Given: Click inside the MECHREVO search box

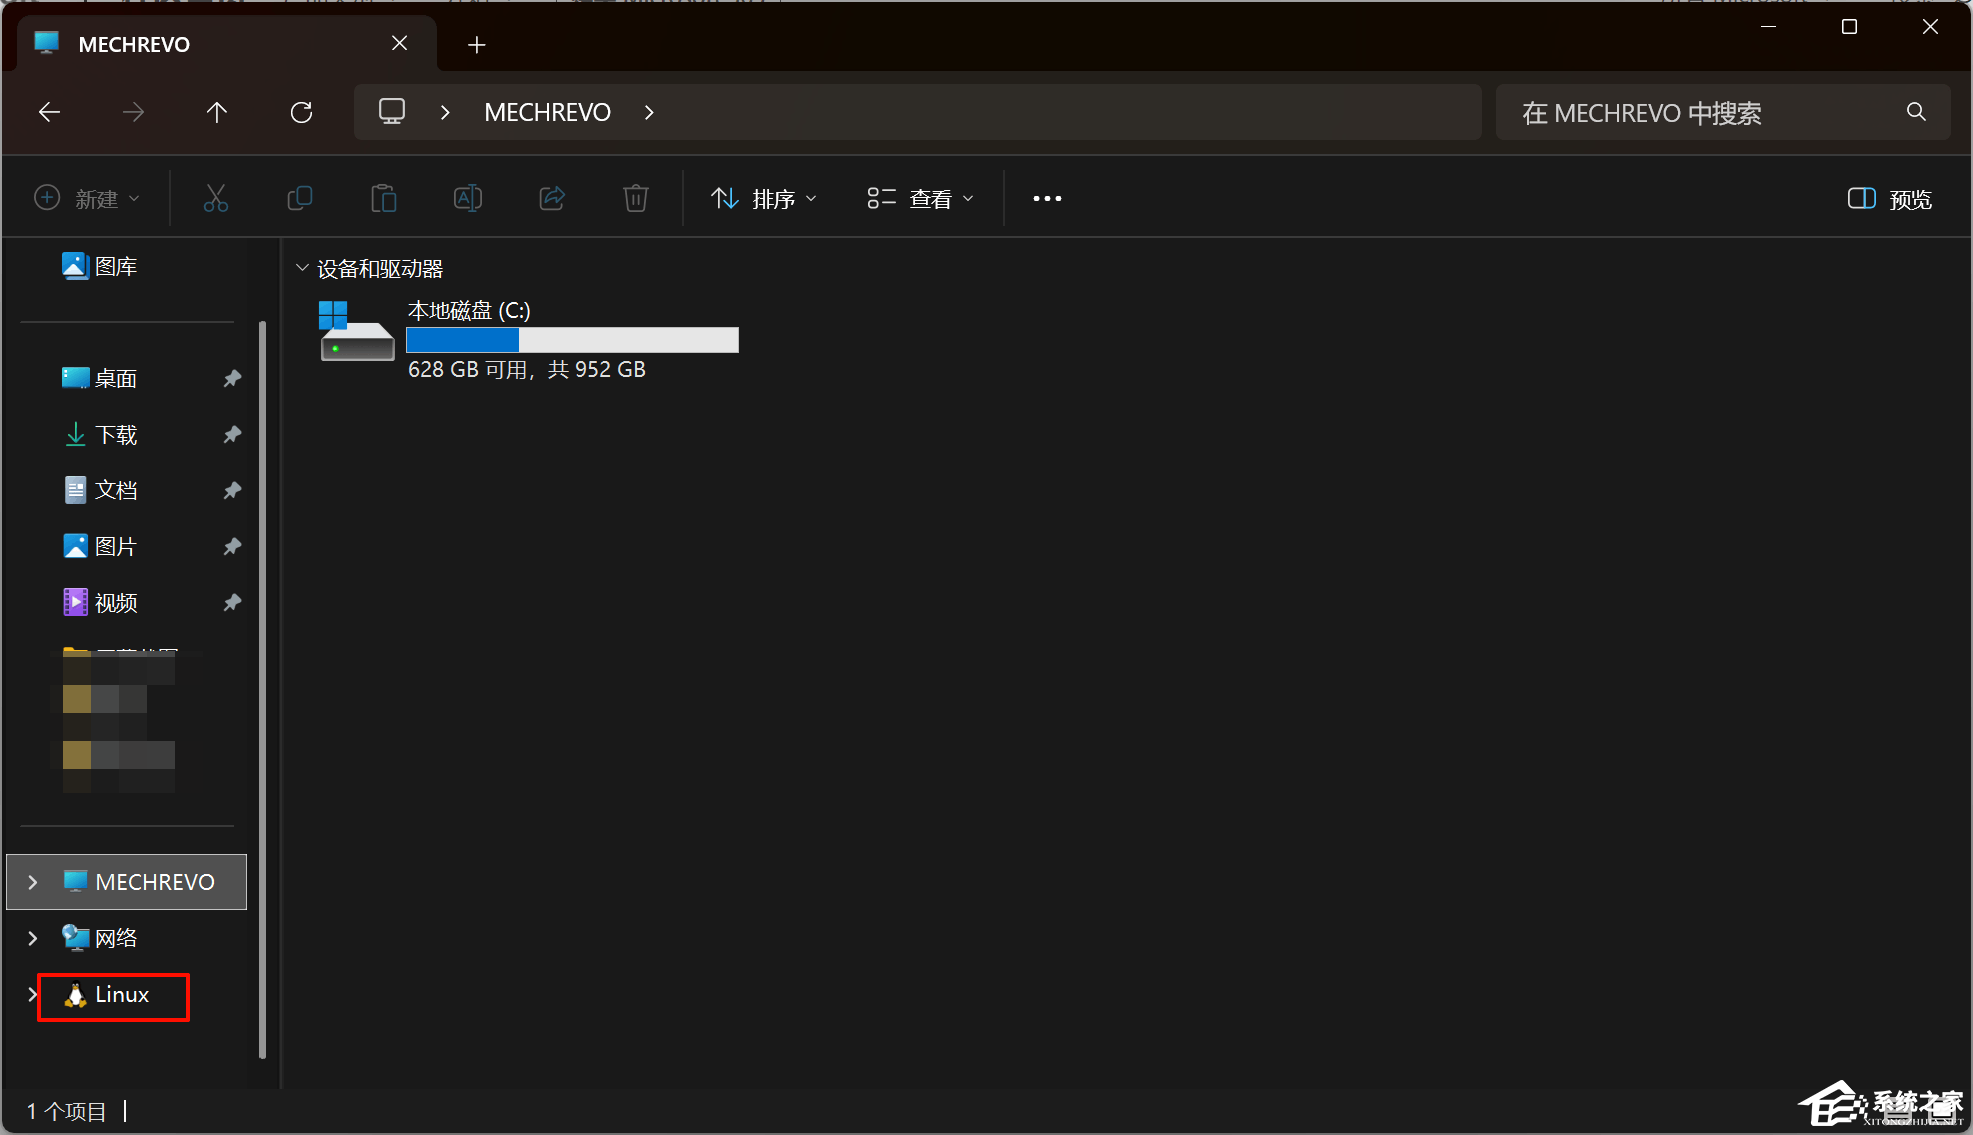Looking at the screenshot, I should [1700, 112].
